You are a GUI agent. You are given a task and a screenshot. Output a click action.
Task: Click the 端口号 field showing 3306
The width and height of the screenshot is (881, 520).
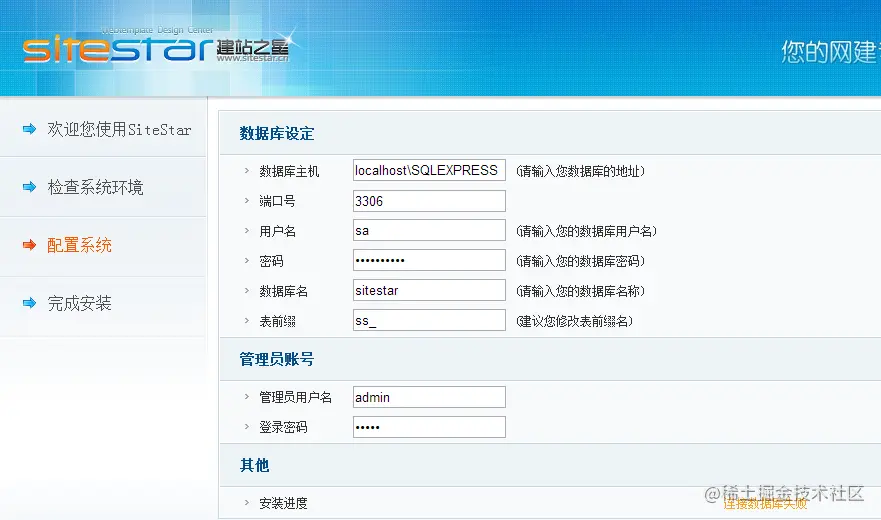coord(429,201)
